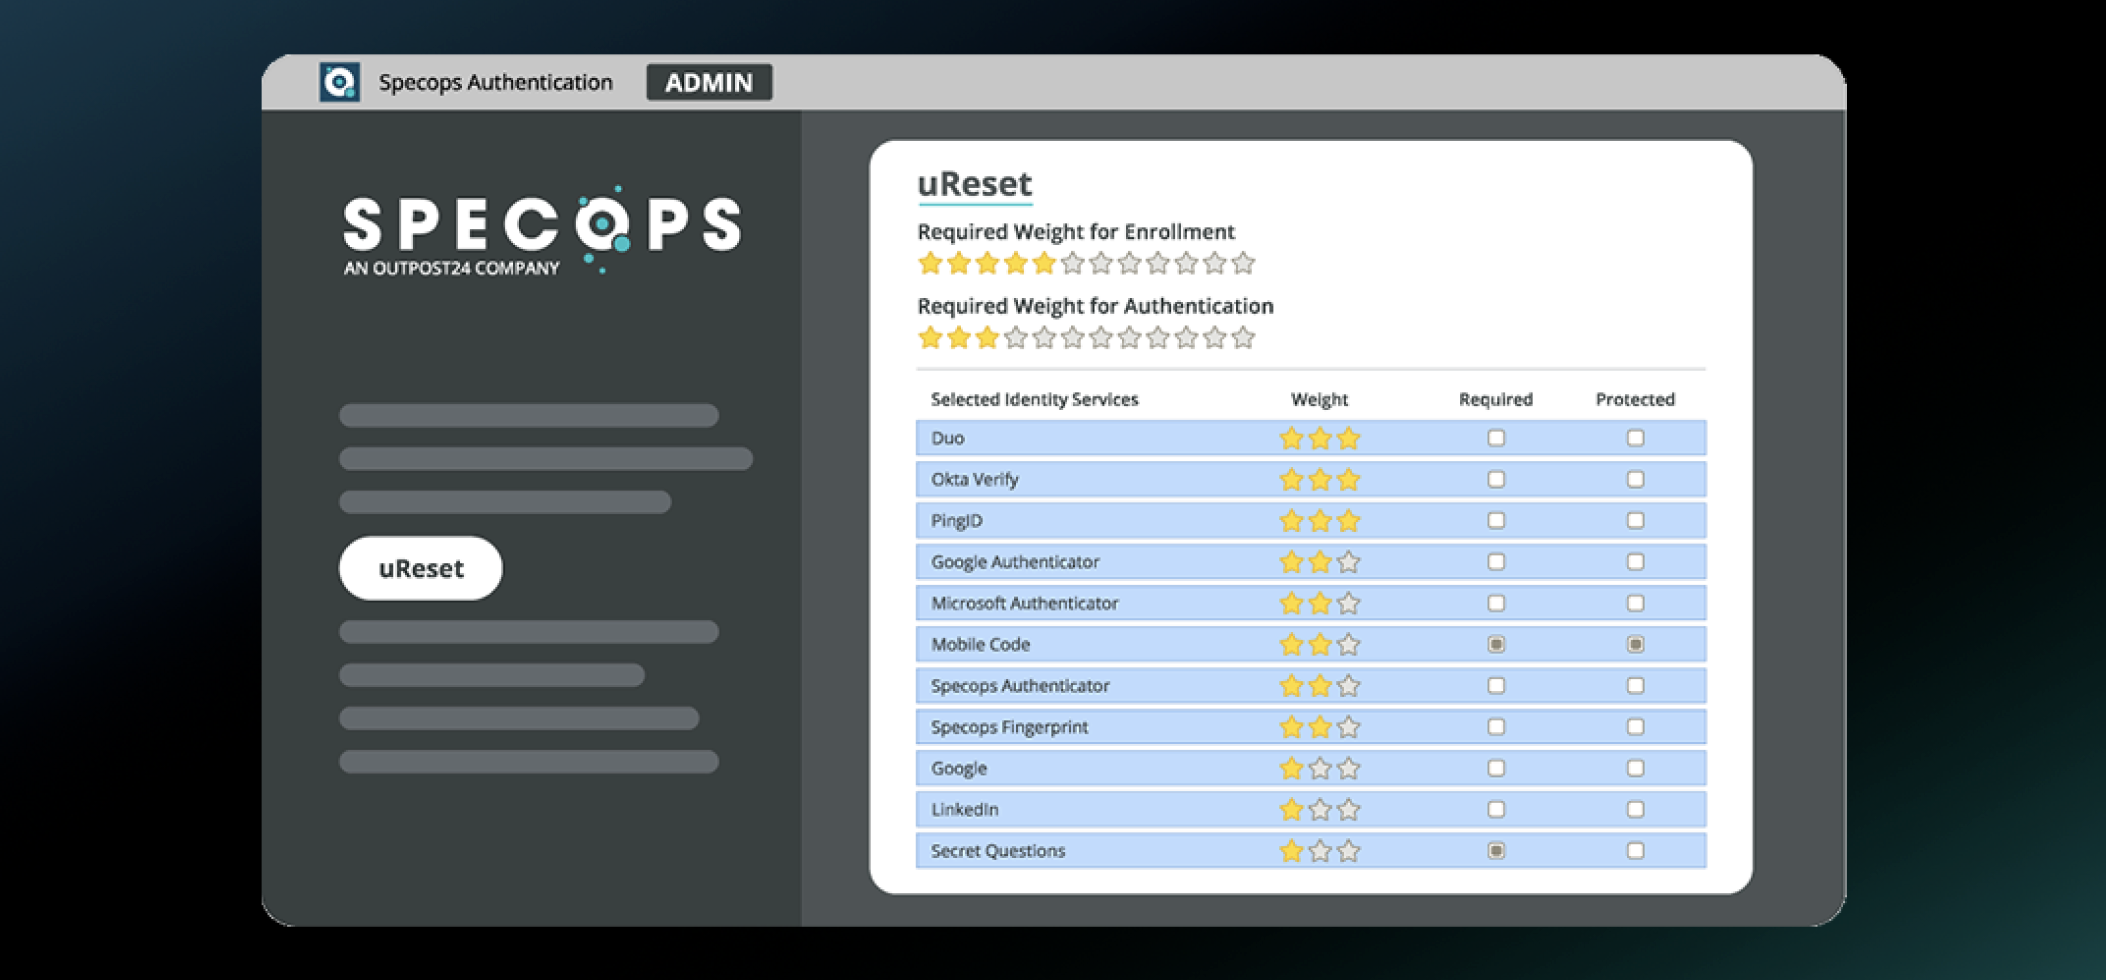Toggle Protected checkbox for PingID
The width and height of the screenshot is (2106, 980).
coord(1635,520)
